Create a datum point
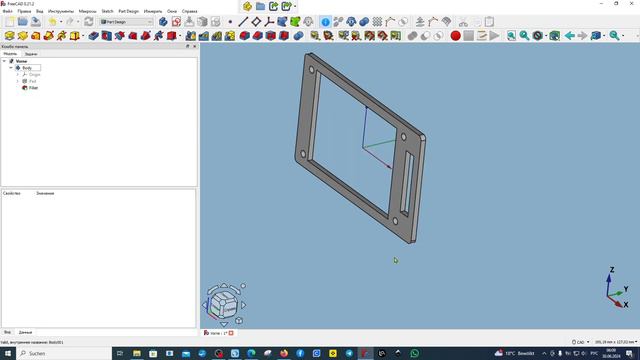640x360 pixels. 230,22
